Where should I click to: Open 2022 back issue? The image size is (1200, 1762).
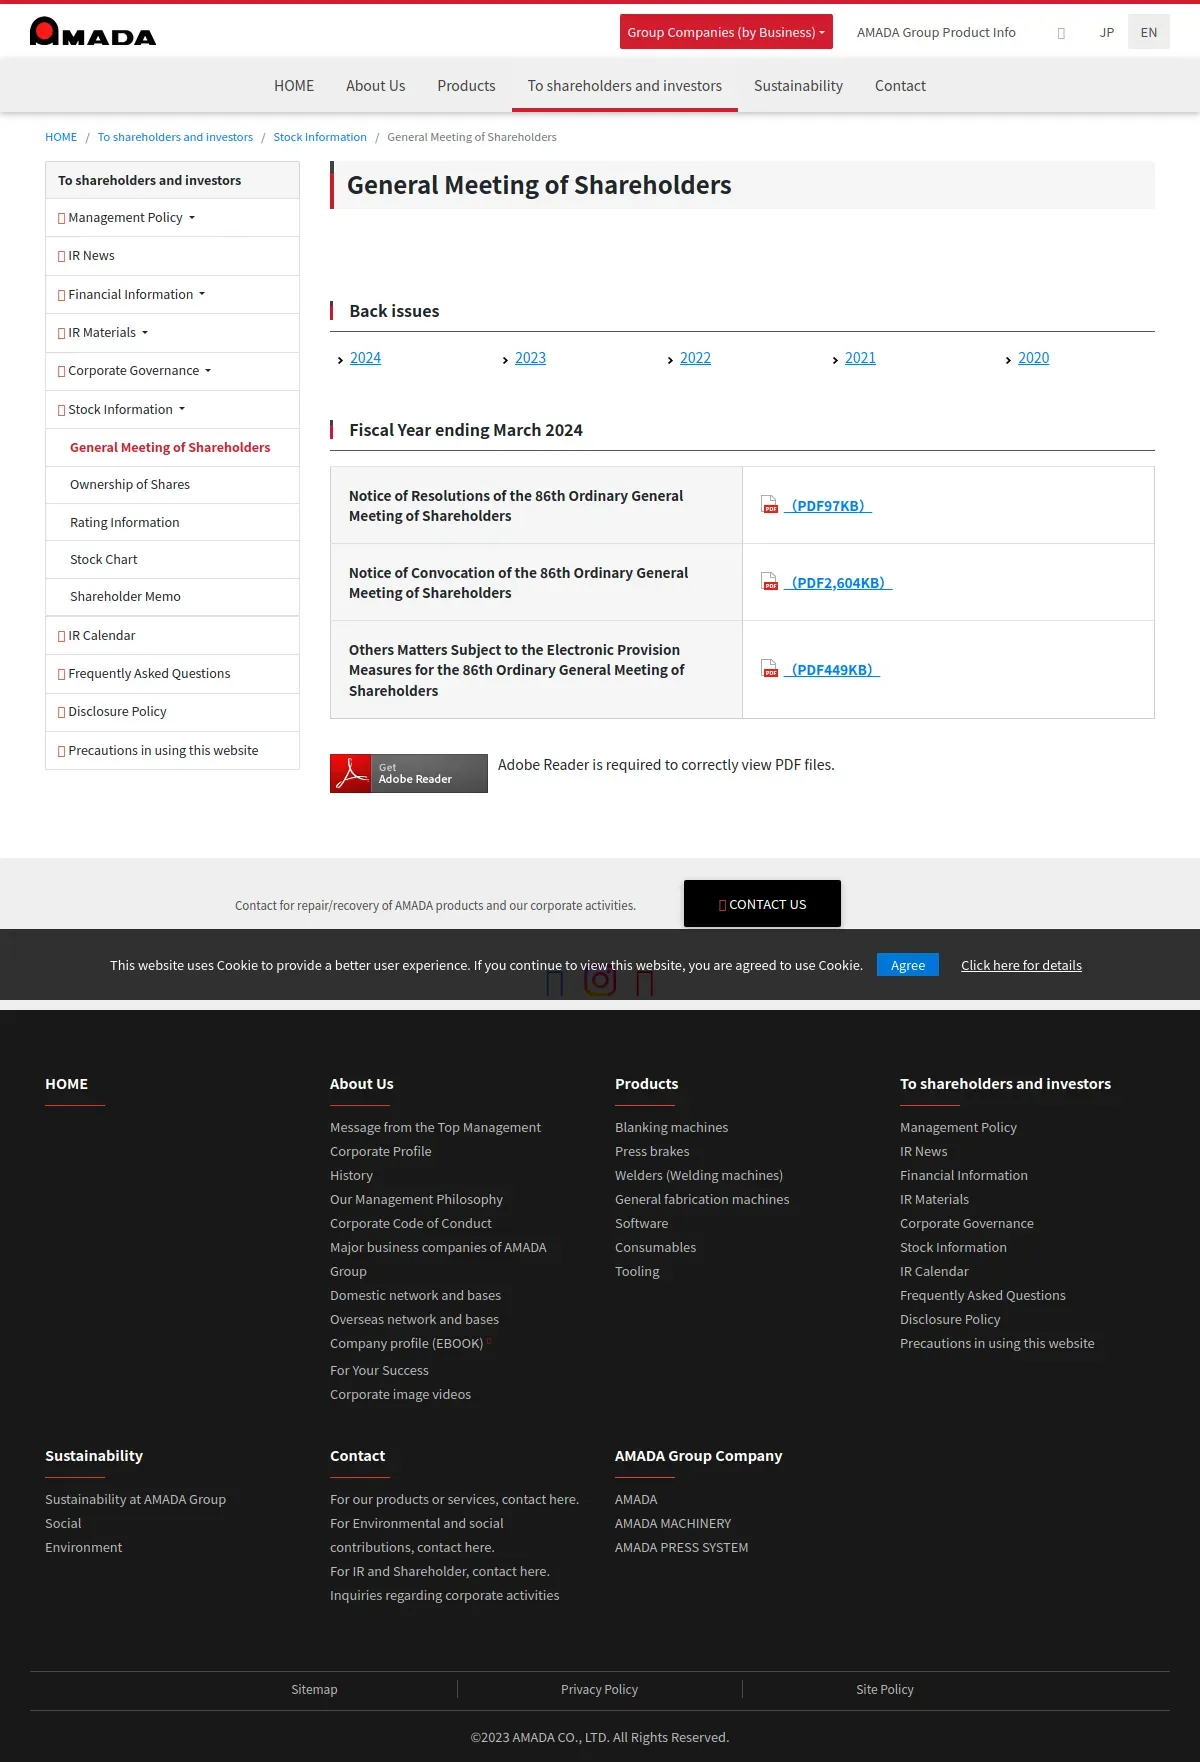[x=695, y=358]
